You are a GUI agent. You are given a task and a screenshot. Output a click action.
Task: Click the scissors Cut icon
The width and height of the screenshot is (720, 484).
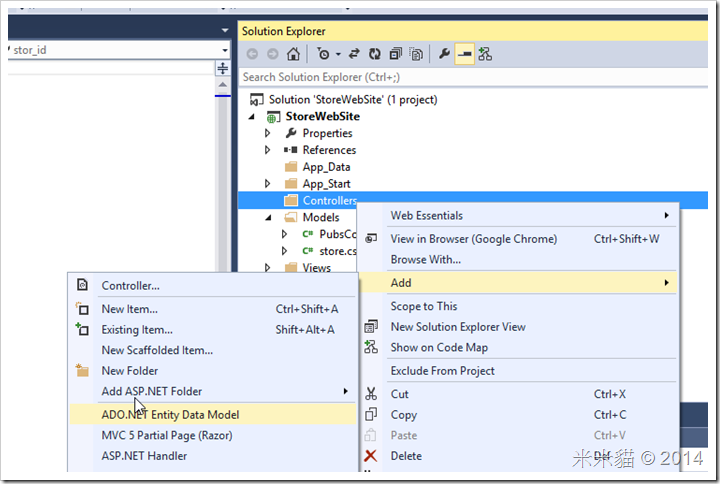371,394
